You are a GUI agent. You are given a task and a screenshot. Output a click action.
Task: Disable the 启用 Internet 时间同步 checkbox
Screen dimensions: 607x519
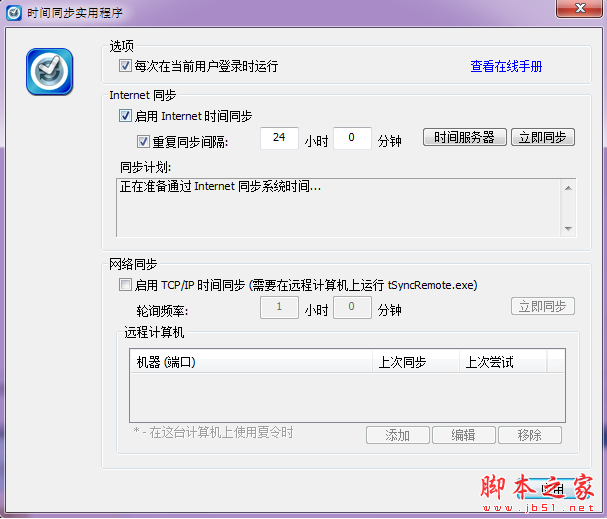point(125,116)
